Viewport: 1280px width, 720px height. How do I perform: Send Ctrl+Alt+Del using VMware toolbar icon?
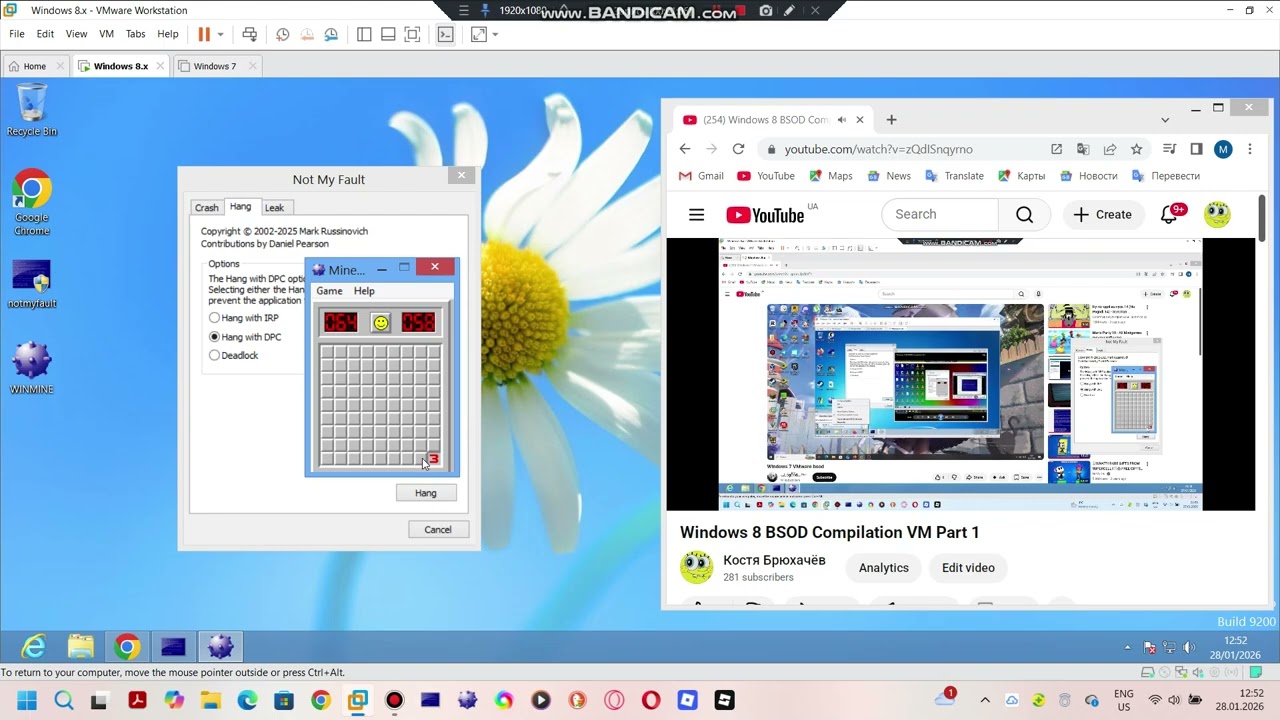250,34
